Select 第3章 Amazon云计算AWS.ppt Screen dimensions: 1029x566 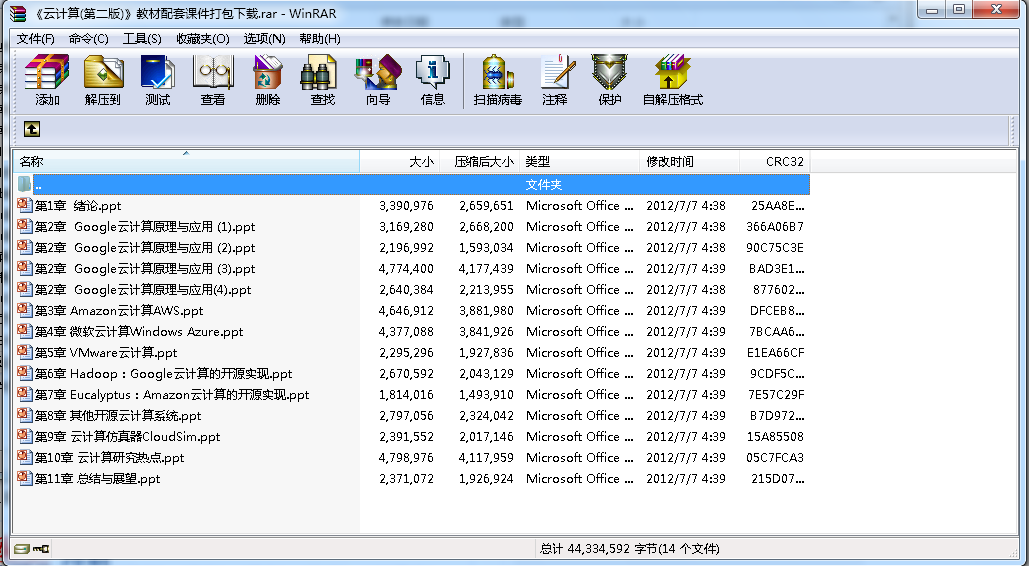pyautogui.click(x=119, y=311)
